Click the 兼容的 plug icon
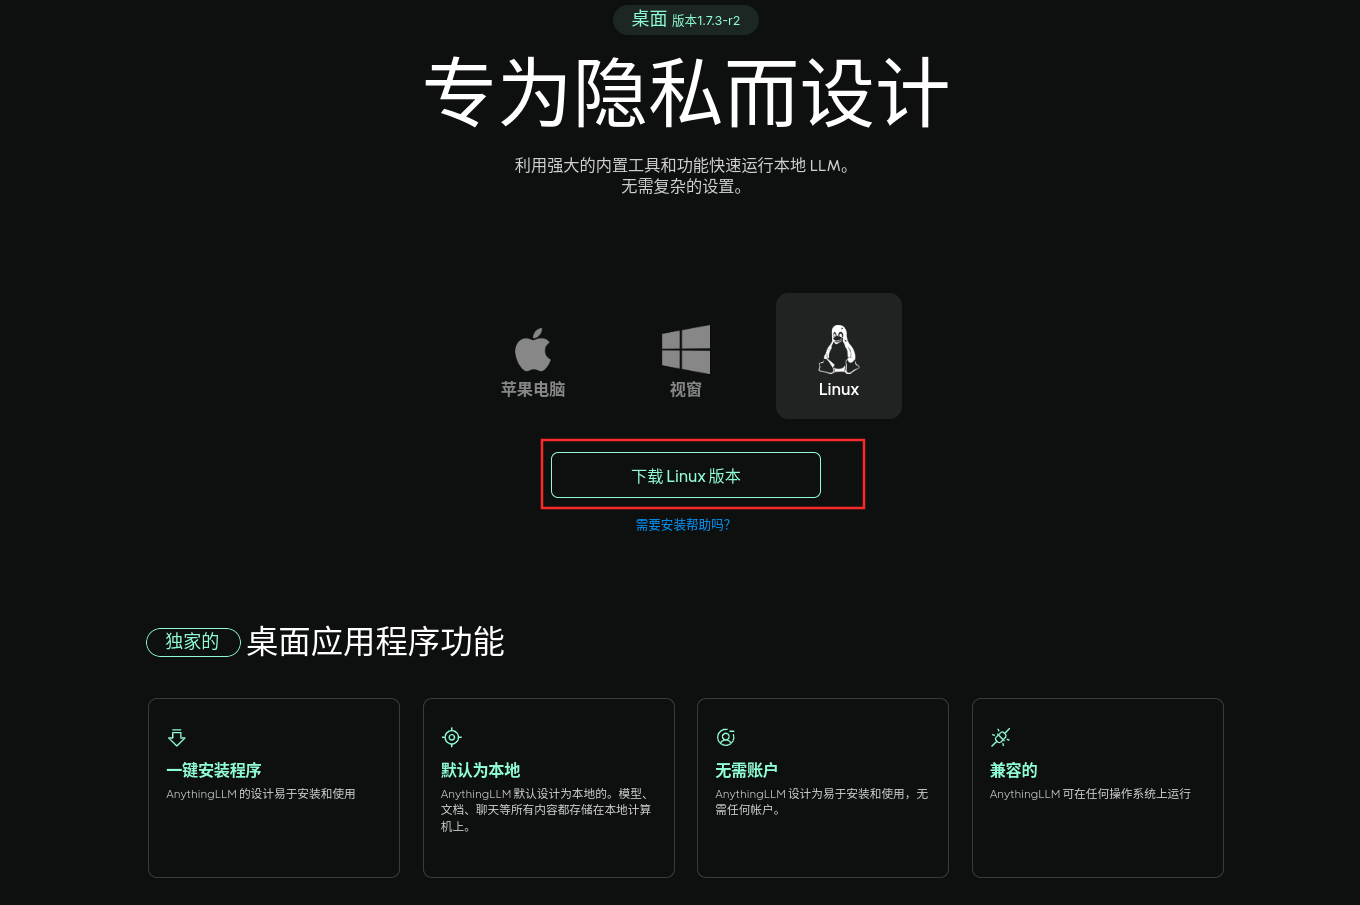The height and width of the screenshot is (905, 1360). [x=1000, y=738]
